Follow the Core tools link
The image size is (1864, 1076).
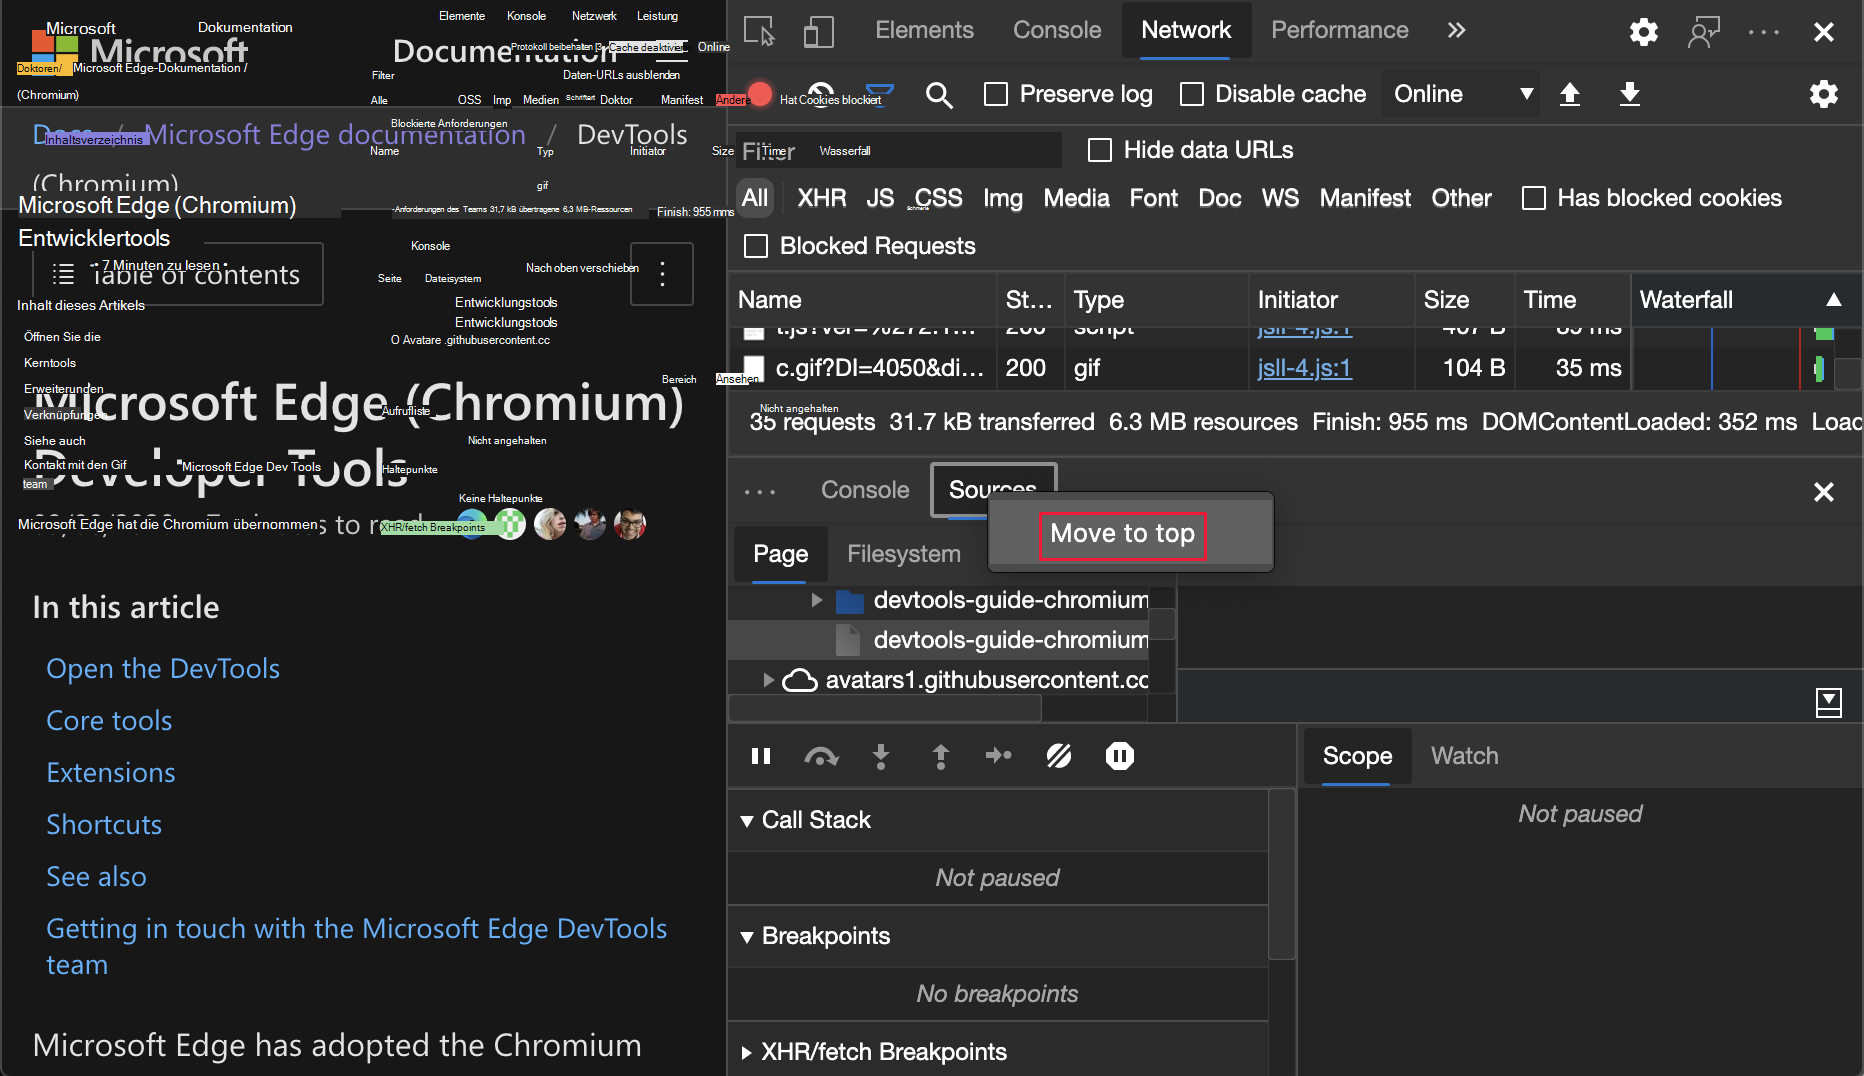[109, 721]
